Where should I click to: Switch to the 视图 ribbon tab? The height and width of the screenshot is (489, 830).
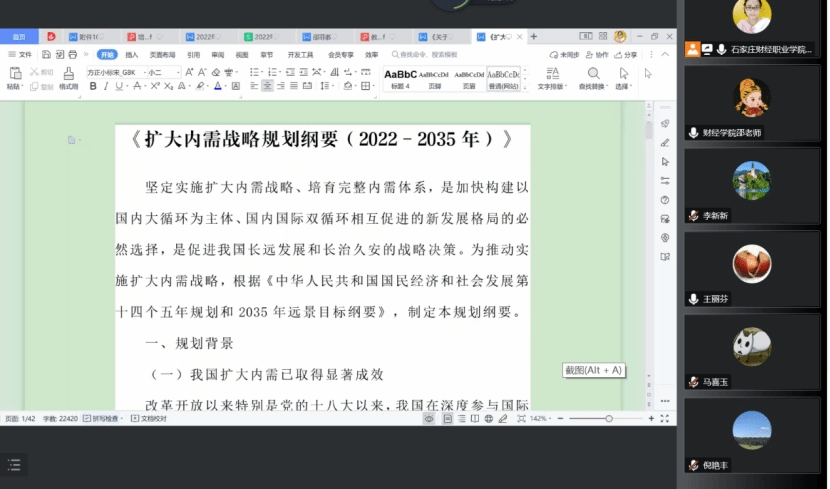242,55
